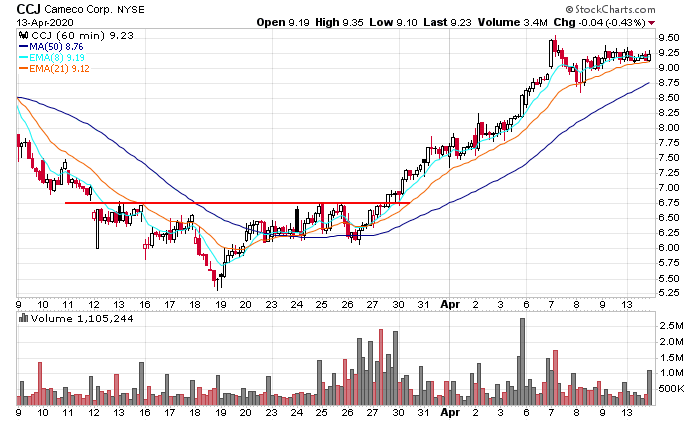Viewport: 700px width, 421px height.
Task: Click the CCJ (60 min) 9.23 legend label
Action: [x=82, y=35]
